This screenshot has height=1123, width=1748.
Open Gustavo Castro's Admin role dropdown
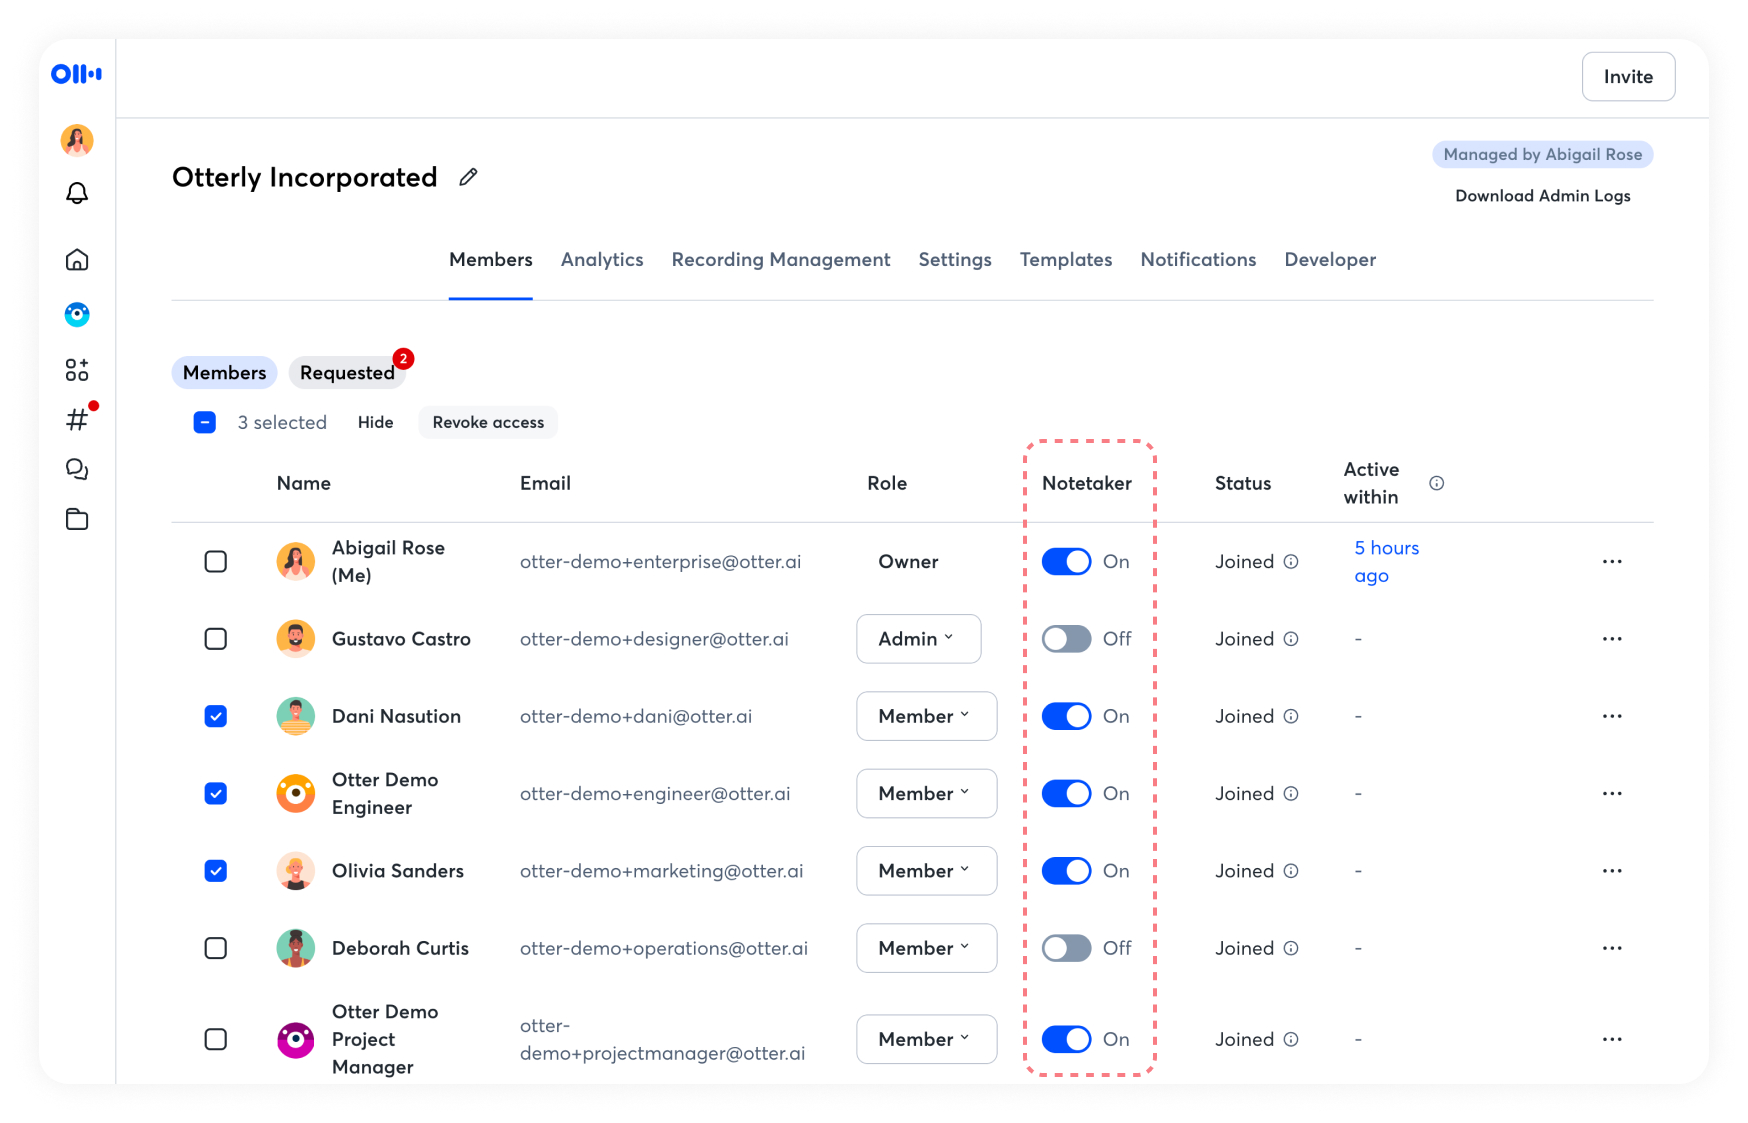pos(918,639)
